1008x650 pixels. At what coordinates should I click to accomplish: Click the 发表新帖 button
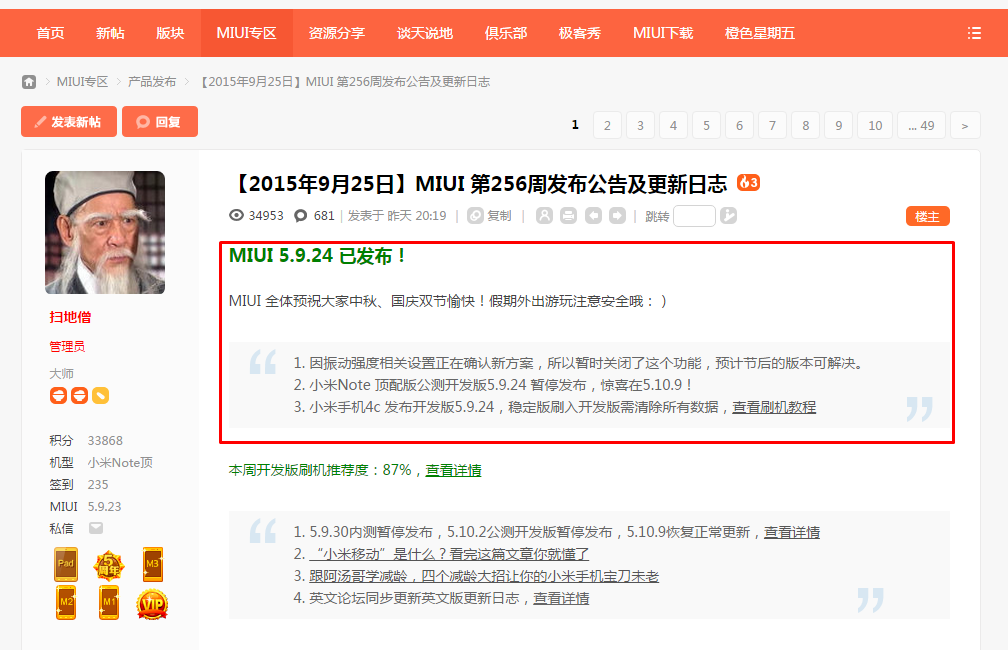(x=69, y=122)
